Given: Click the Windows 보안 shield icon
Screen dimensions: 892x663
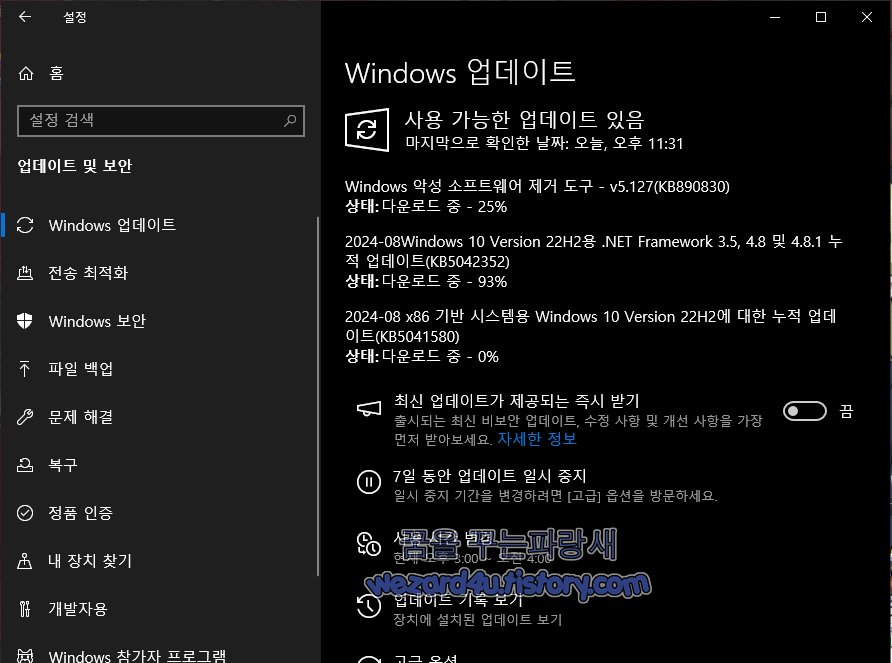Looking at the screenshot, I should click(x=25, y=321).
